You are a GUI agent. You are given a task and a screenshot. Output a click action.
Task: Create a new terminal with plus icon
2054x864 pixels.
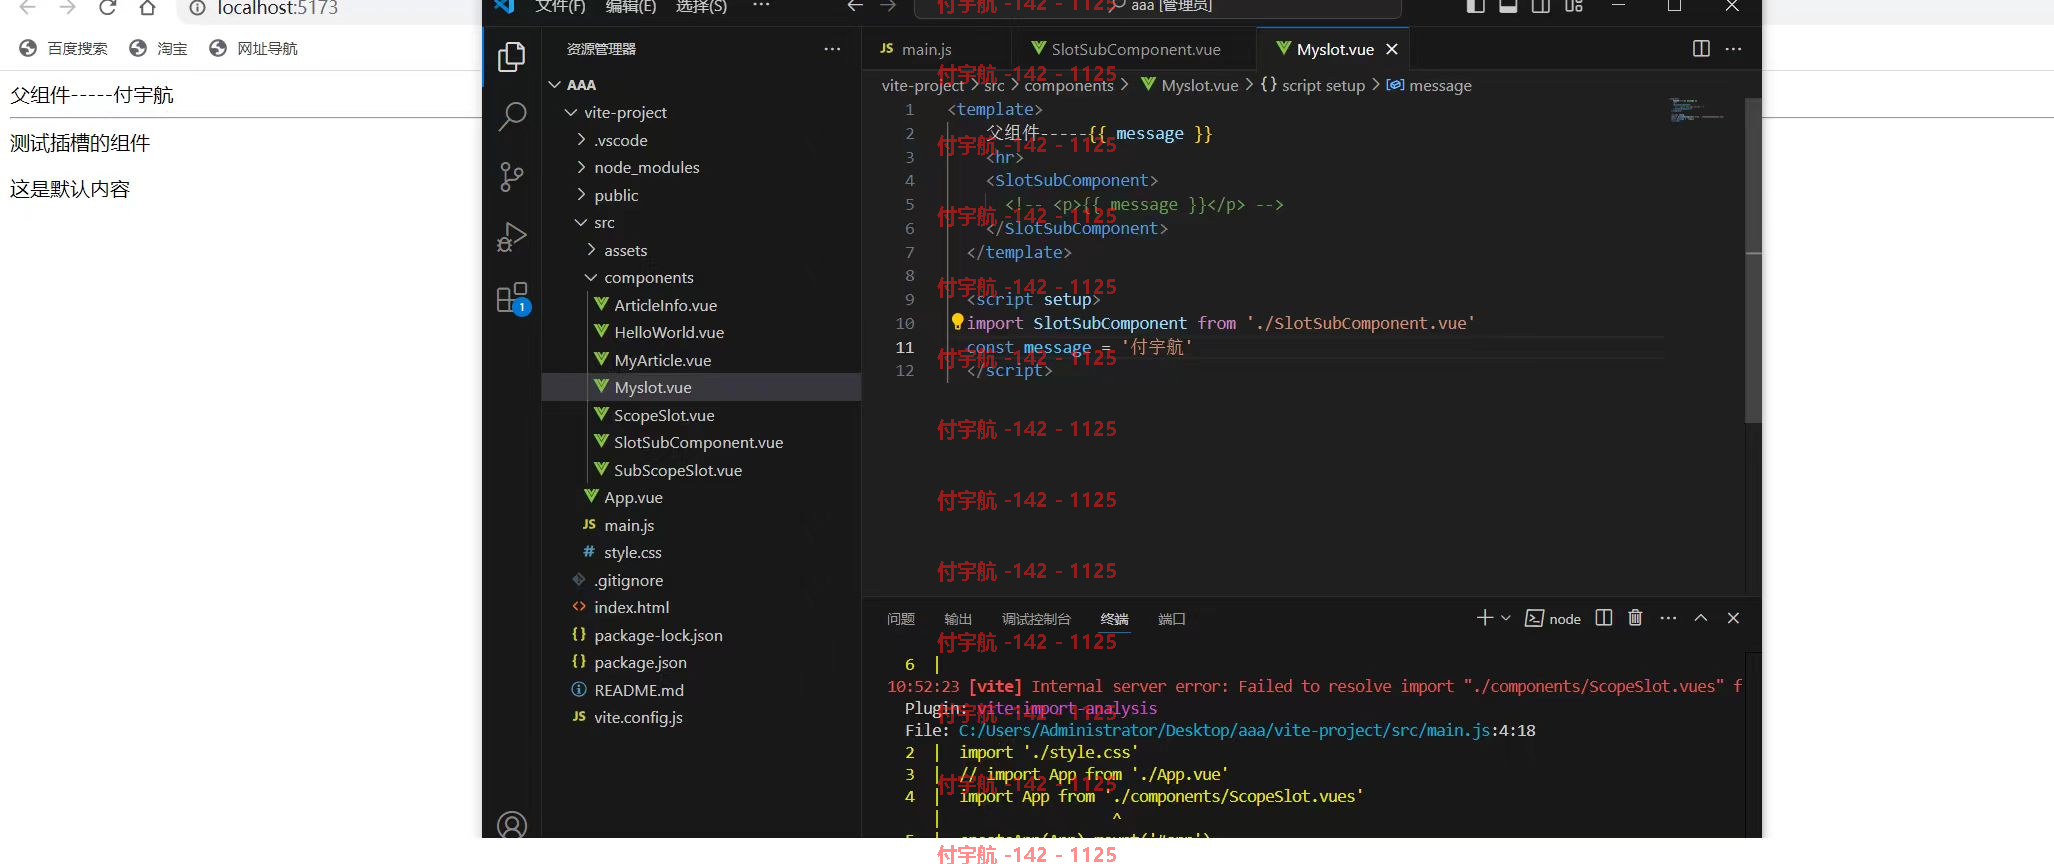pos(1485,618)
